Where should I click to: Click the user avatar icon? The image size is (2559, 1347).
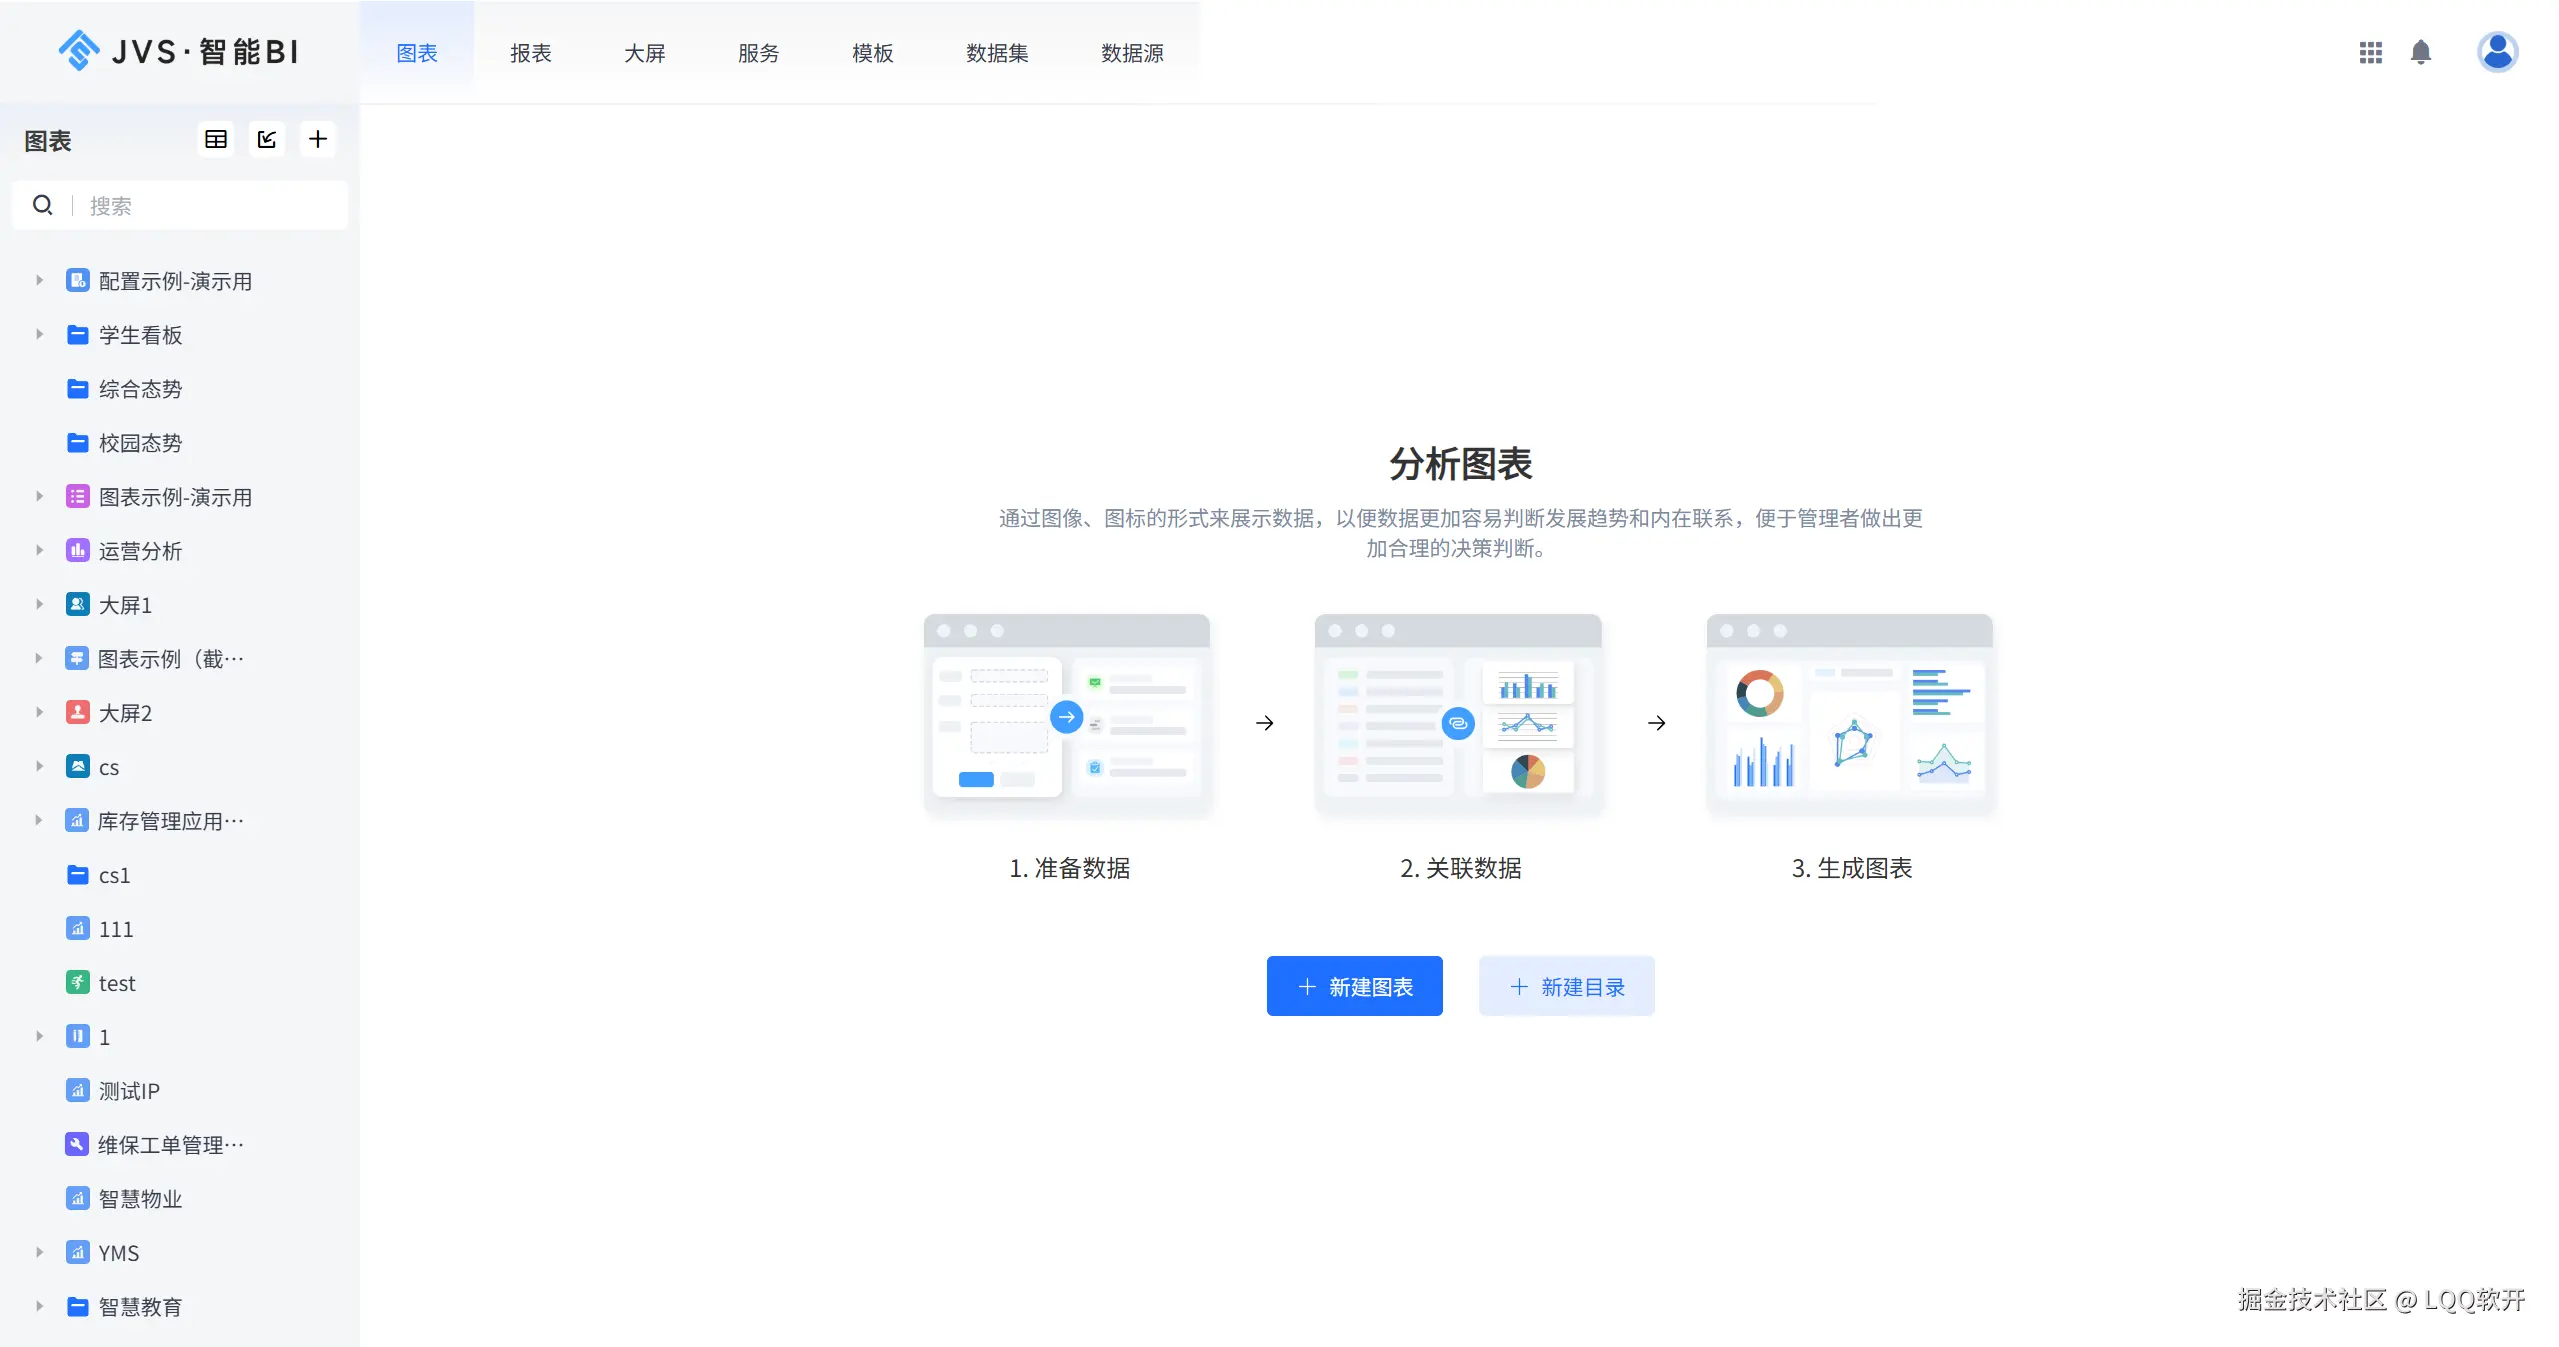(2497, 52)
